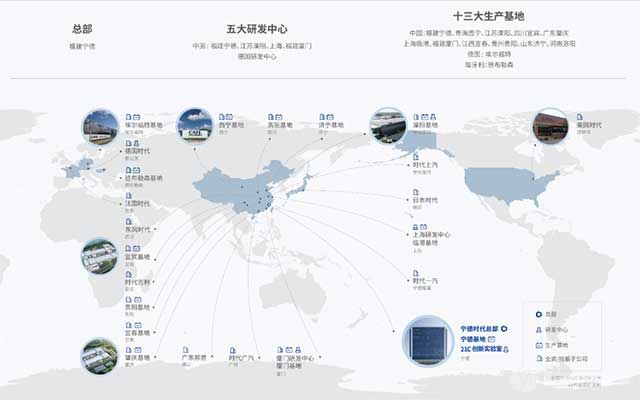640x400 pixels.
Task: Open the 宁德时代总部 building photo
Action: [x=428, y=341]
